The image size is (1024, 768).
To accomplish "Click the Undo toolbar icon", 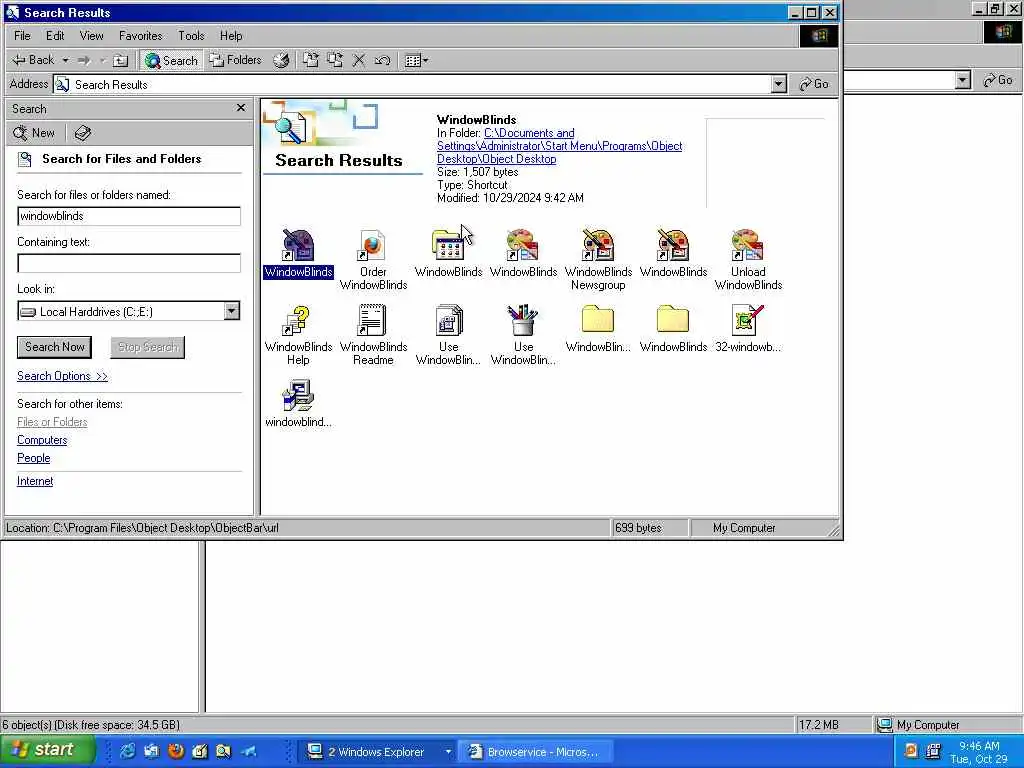I will 382,60.
